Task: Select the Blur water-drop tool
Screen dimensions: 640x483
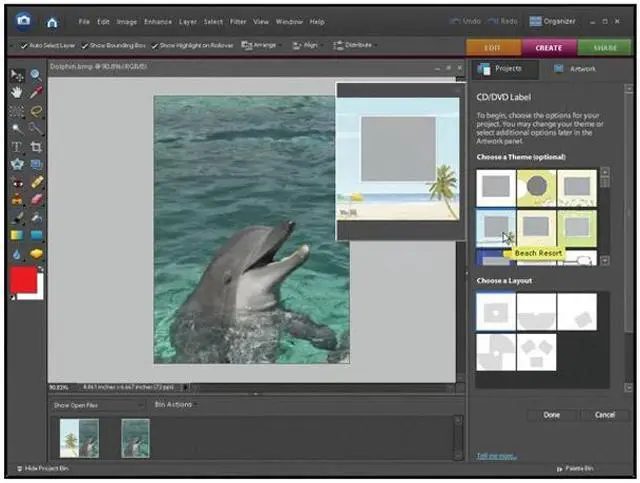Action: click(17, 254)
